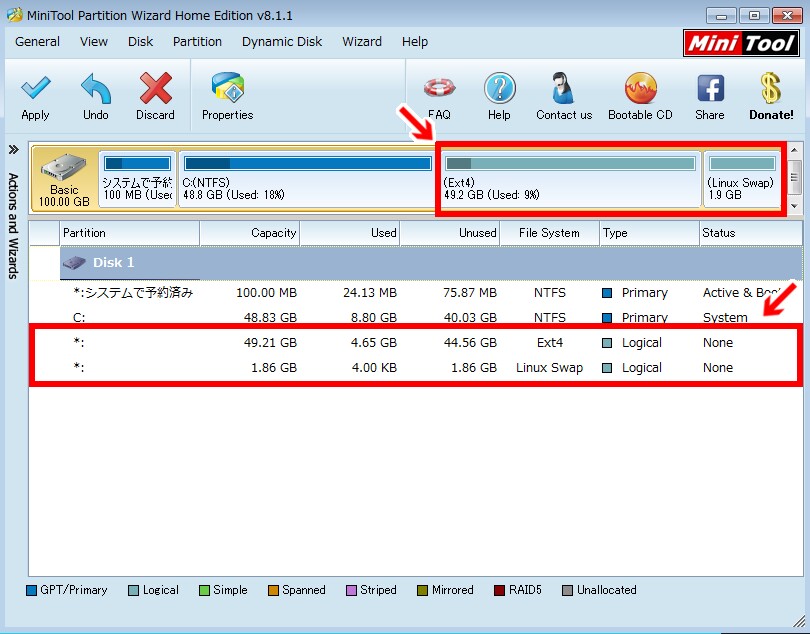Sort by the Unused column header
810x634 pixels.
[x=450, y=233]
